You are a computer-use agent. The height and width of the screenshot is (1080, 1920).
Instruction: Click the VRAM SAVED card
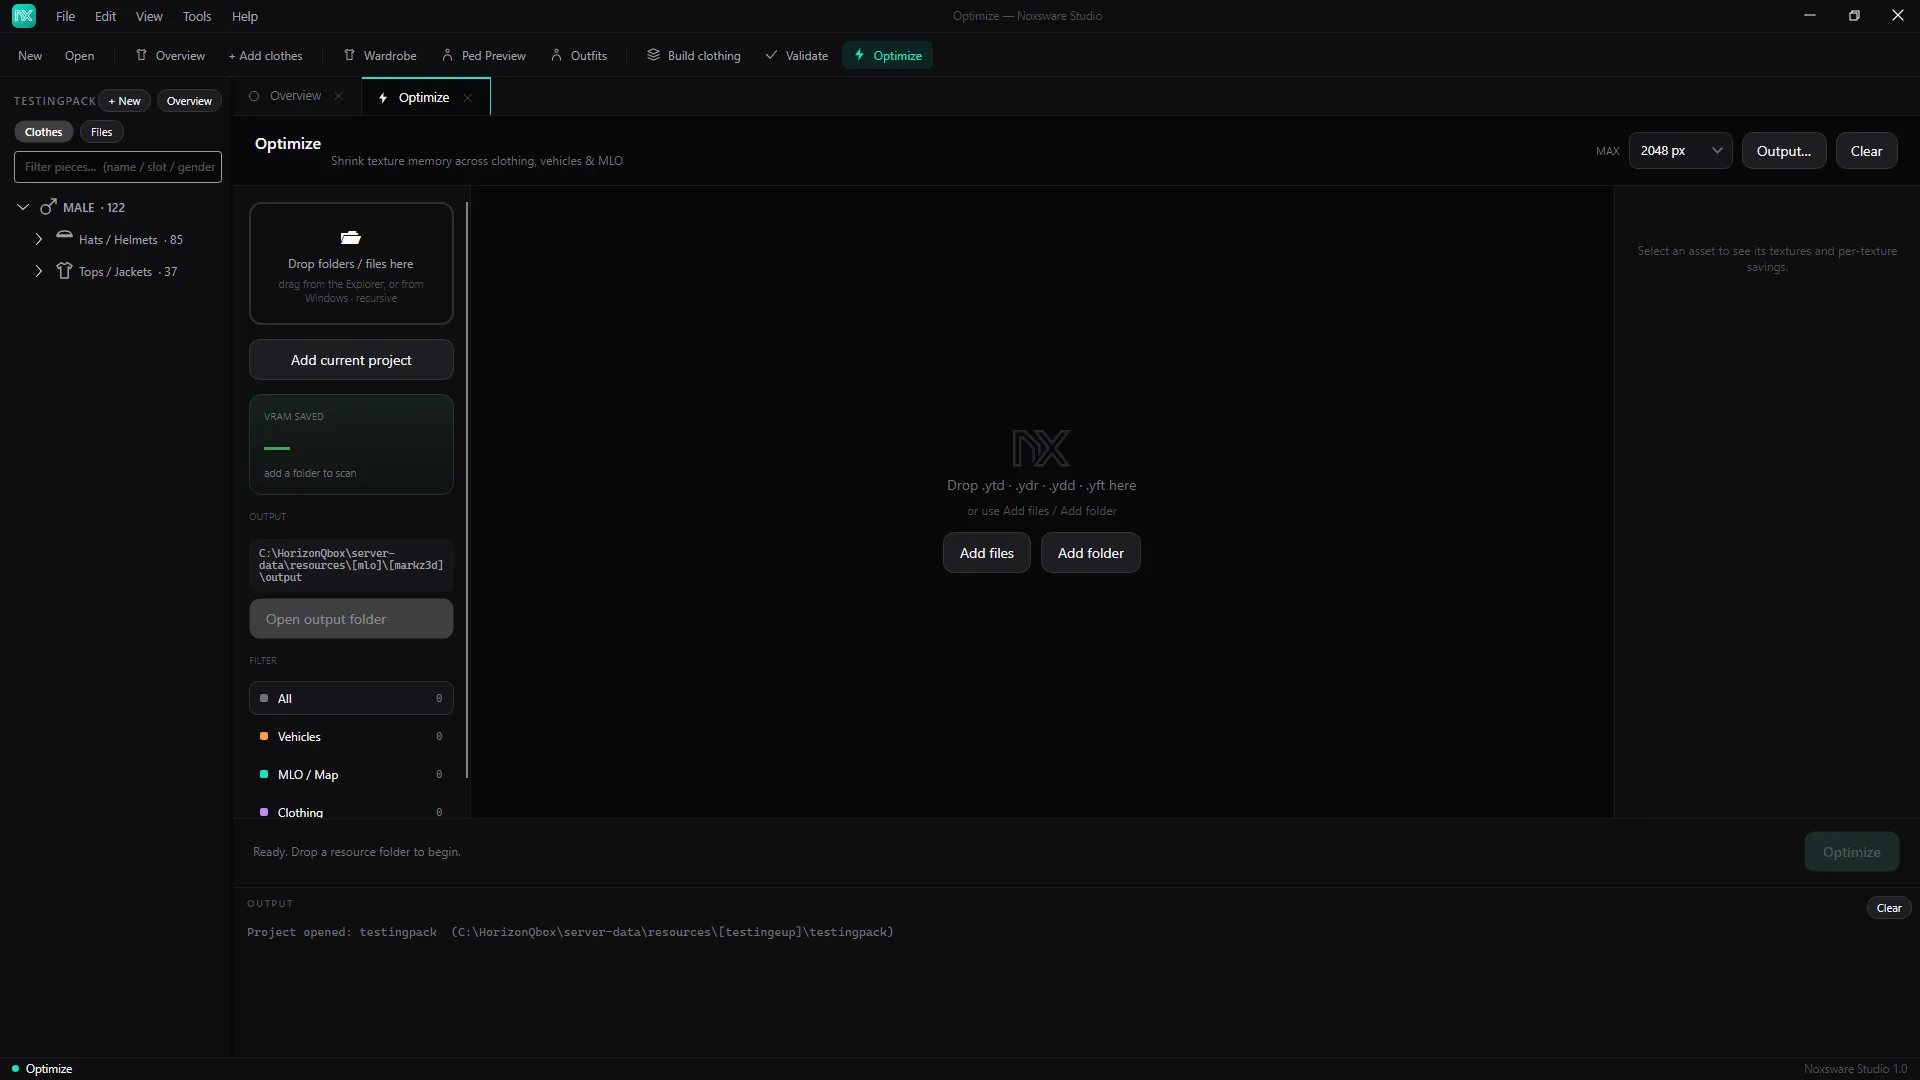(x=351, y=444)
